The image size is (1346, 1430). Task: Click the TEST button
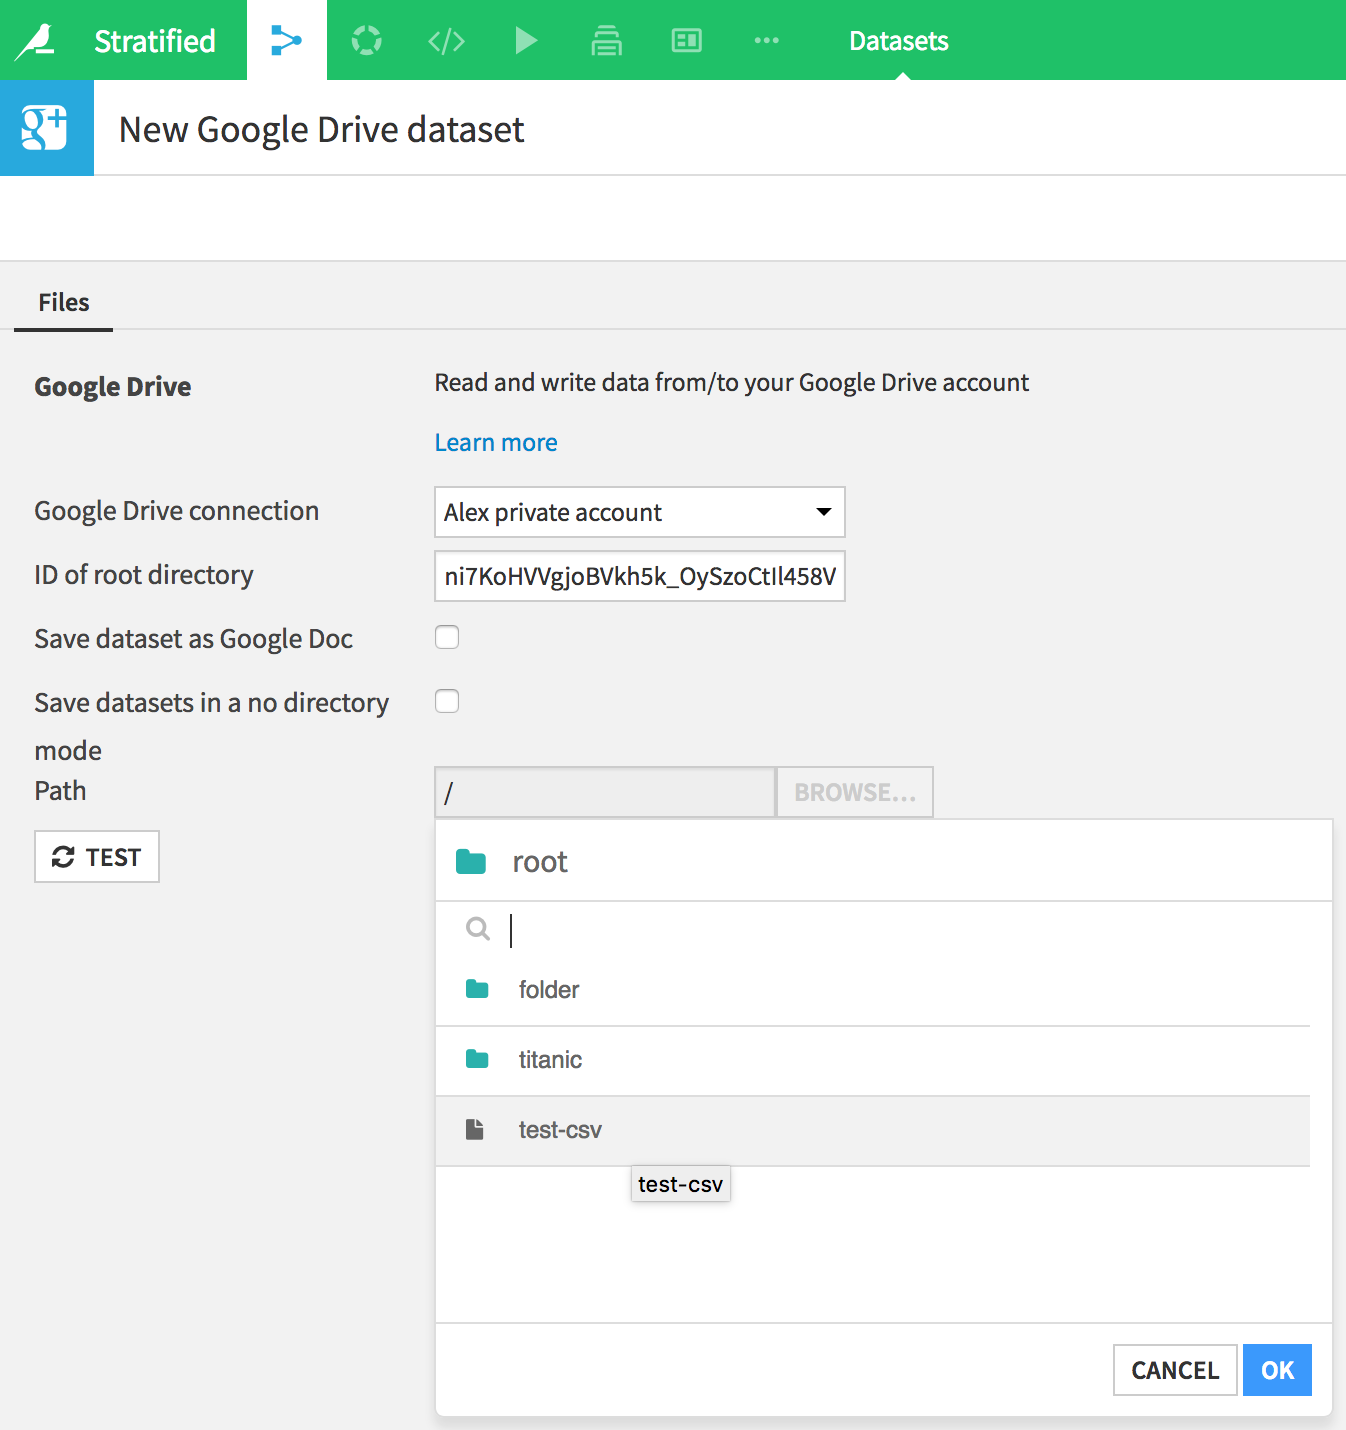(97, 857)
